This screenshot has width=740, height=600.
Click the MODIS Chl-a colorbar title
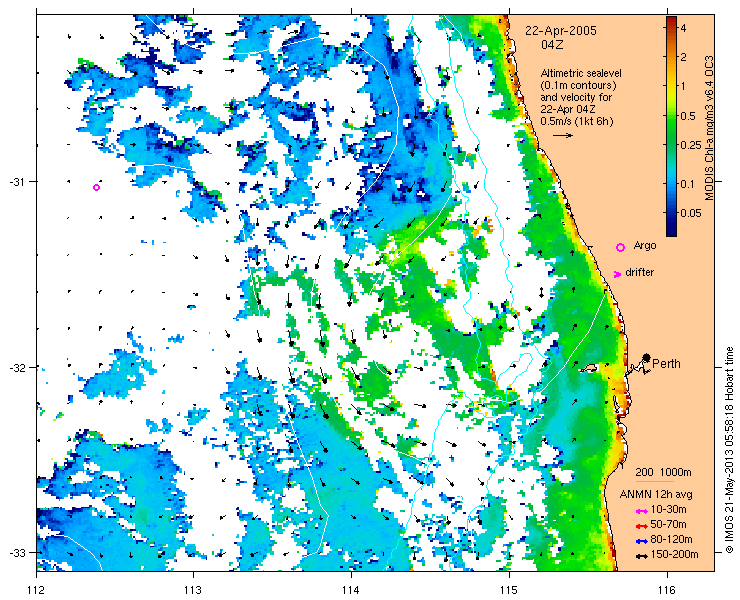click(x=709, y=128)
